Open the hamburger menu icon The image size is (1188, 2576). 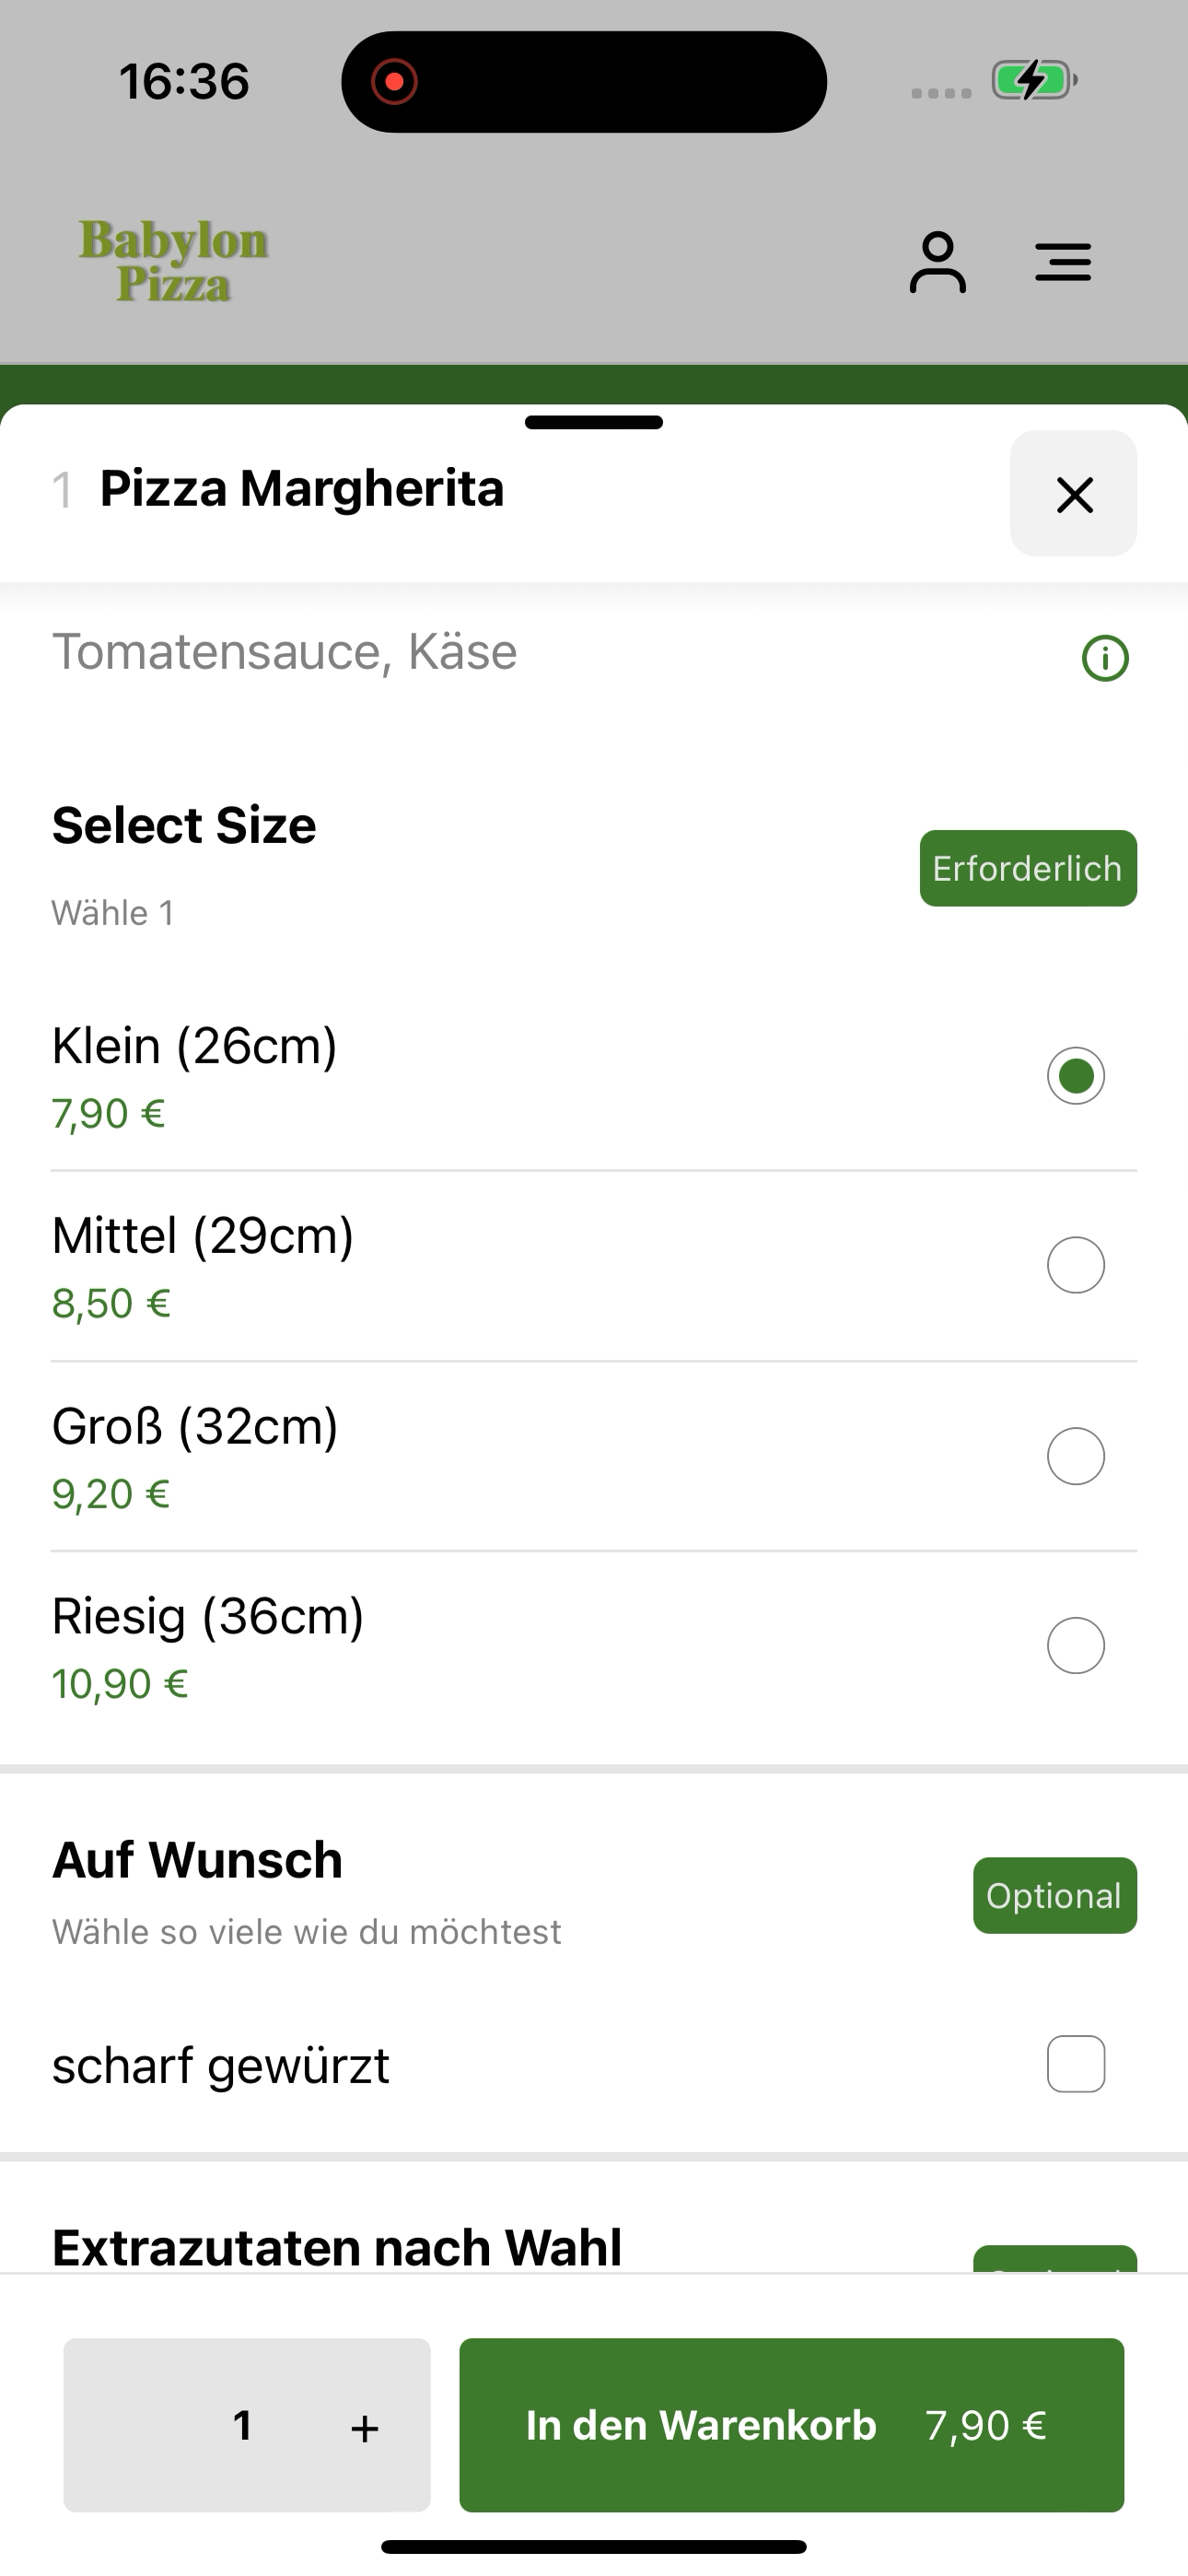pyautogui.click(x=1062, y=262)
